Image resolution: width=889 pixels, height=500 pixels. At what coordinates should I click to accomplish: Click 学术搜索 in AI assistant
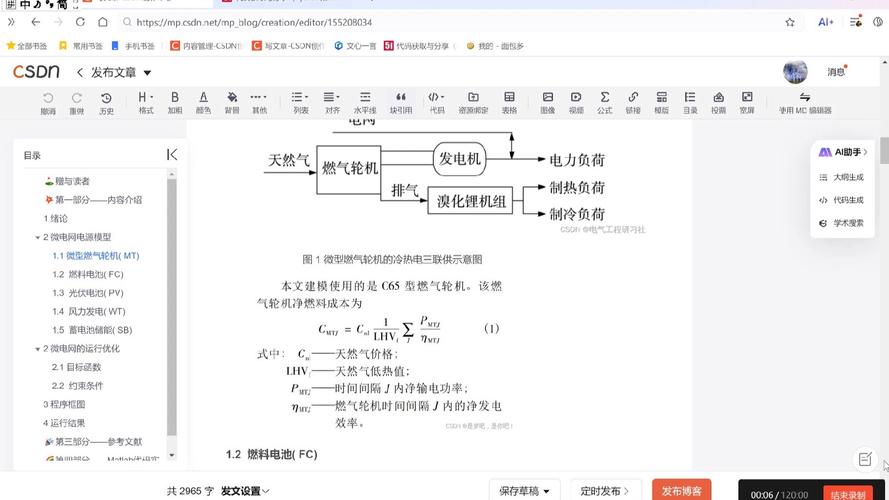pos(841,223)
